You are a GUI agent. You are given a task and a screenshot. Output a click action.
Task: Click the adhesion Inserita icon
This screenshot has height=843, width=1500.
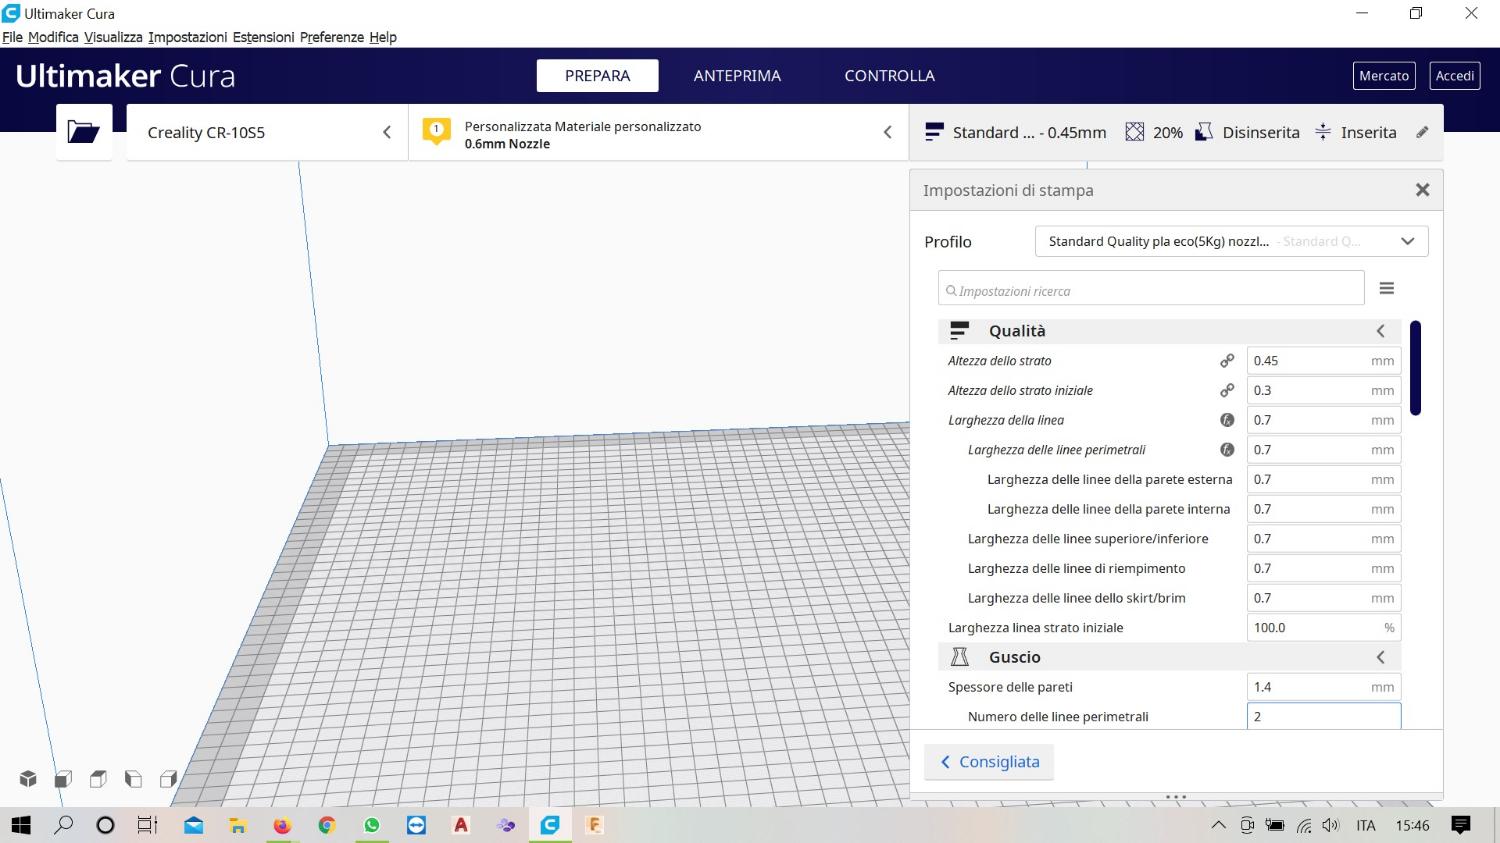1323,132
